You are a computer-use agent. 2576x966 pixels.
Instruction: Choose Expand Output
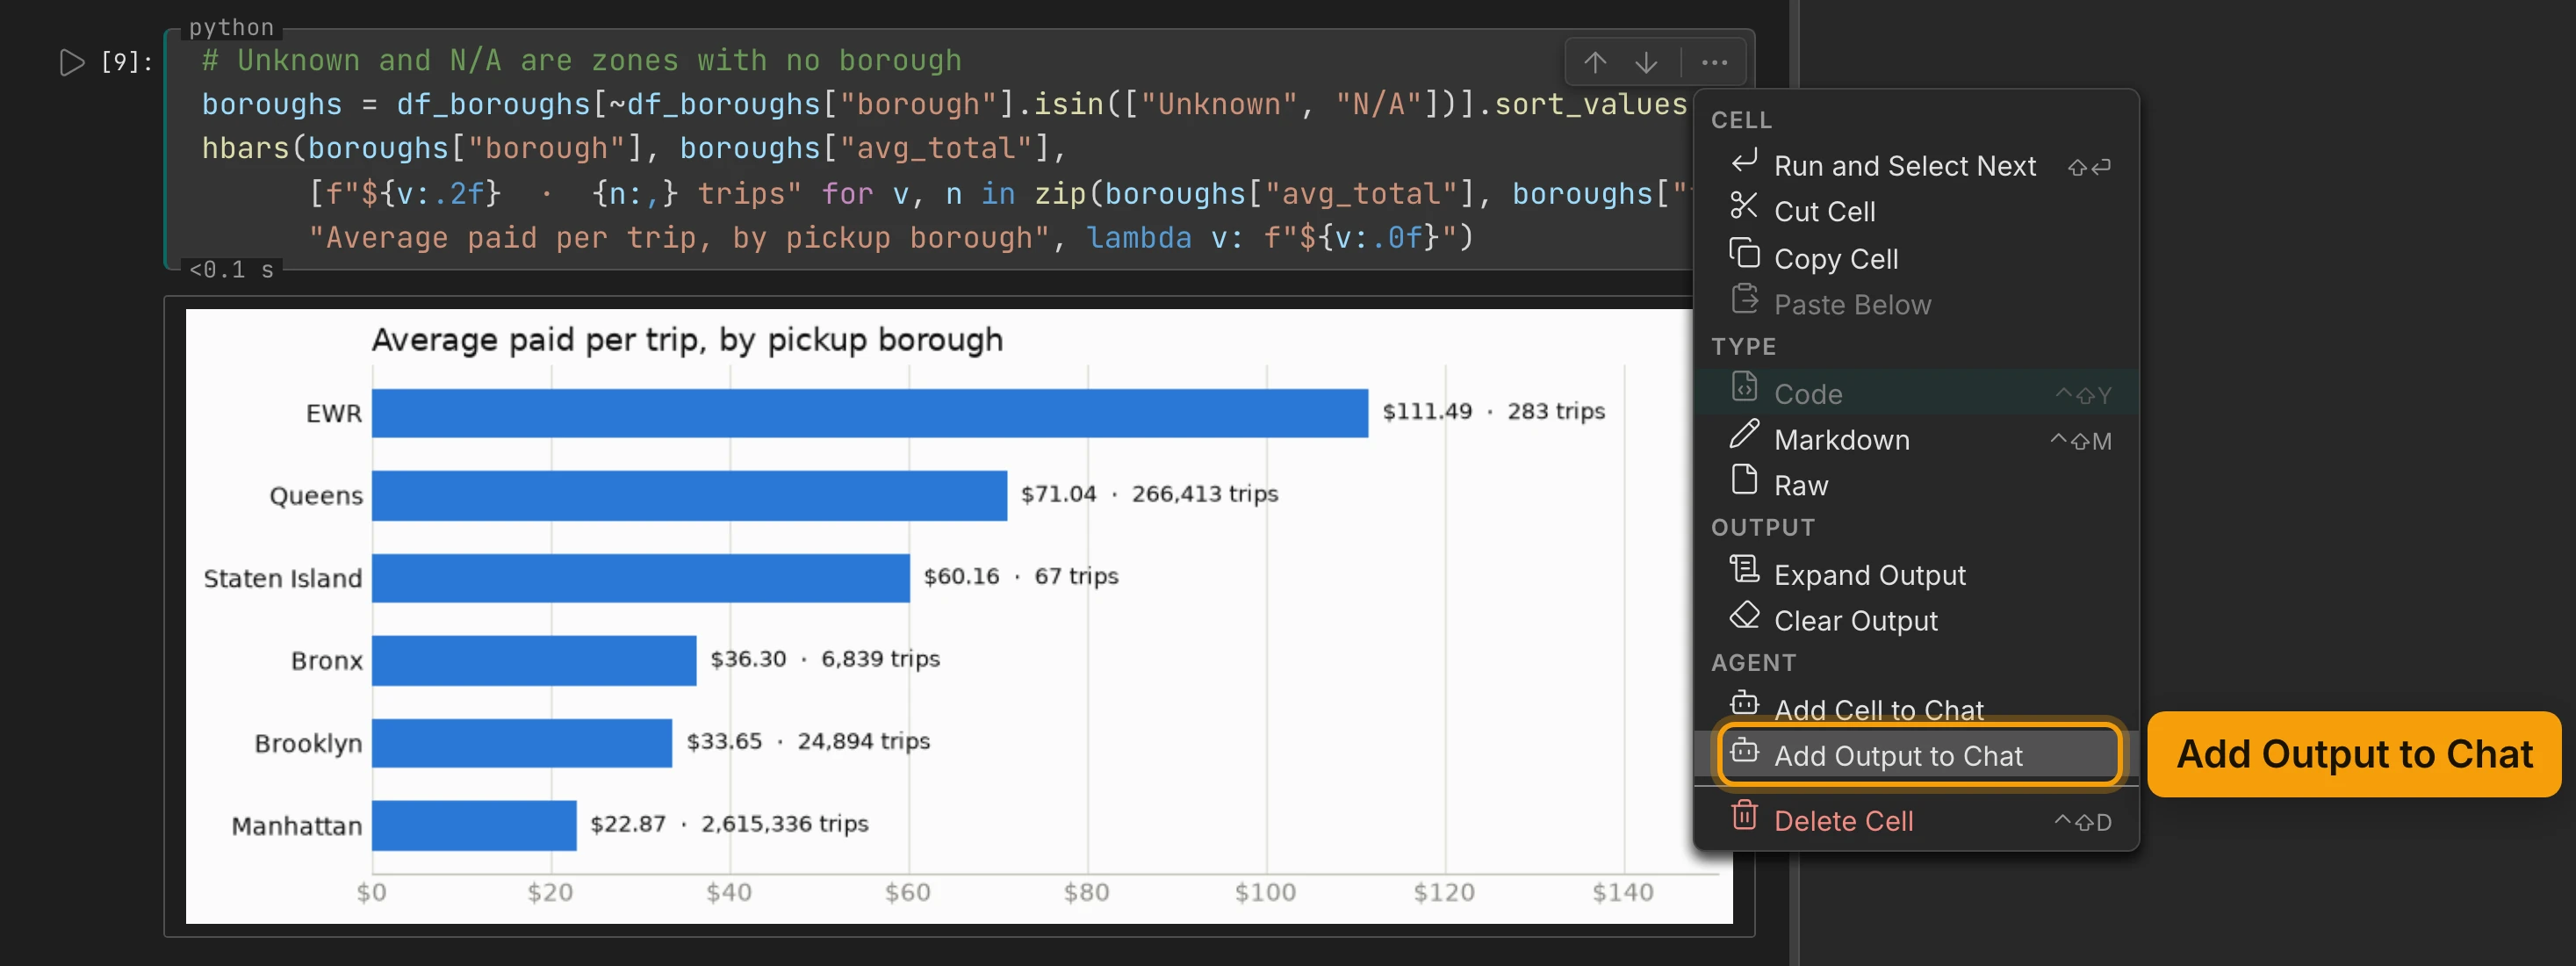[x=1916, y=574]
